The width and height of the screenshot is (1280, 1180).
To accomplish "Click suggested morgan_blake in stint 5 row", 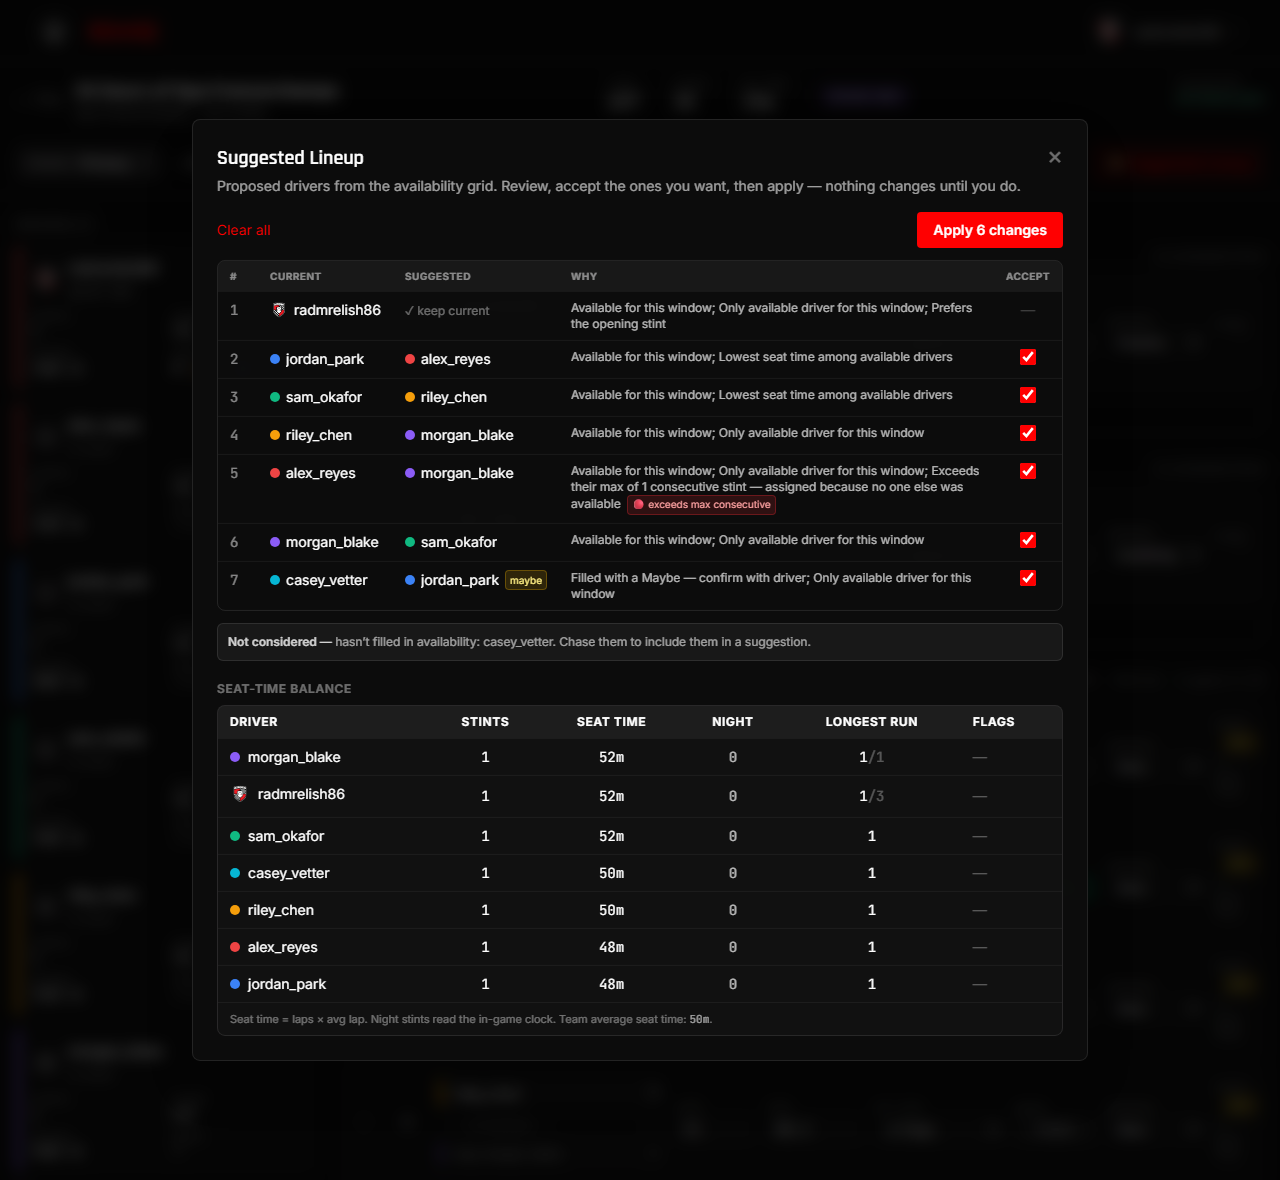I will [459, 473].
